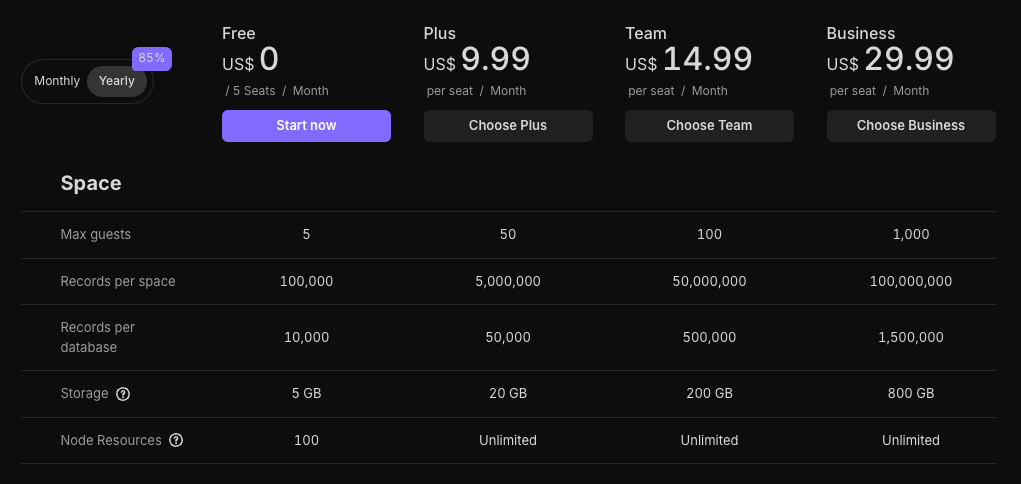1021x484 pixels.
Task: Click the Choose Team button
Action: click(x=709, y=126)
